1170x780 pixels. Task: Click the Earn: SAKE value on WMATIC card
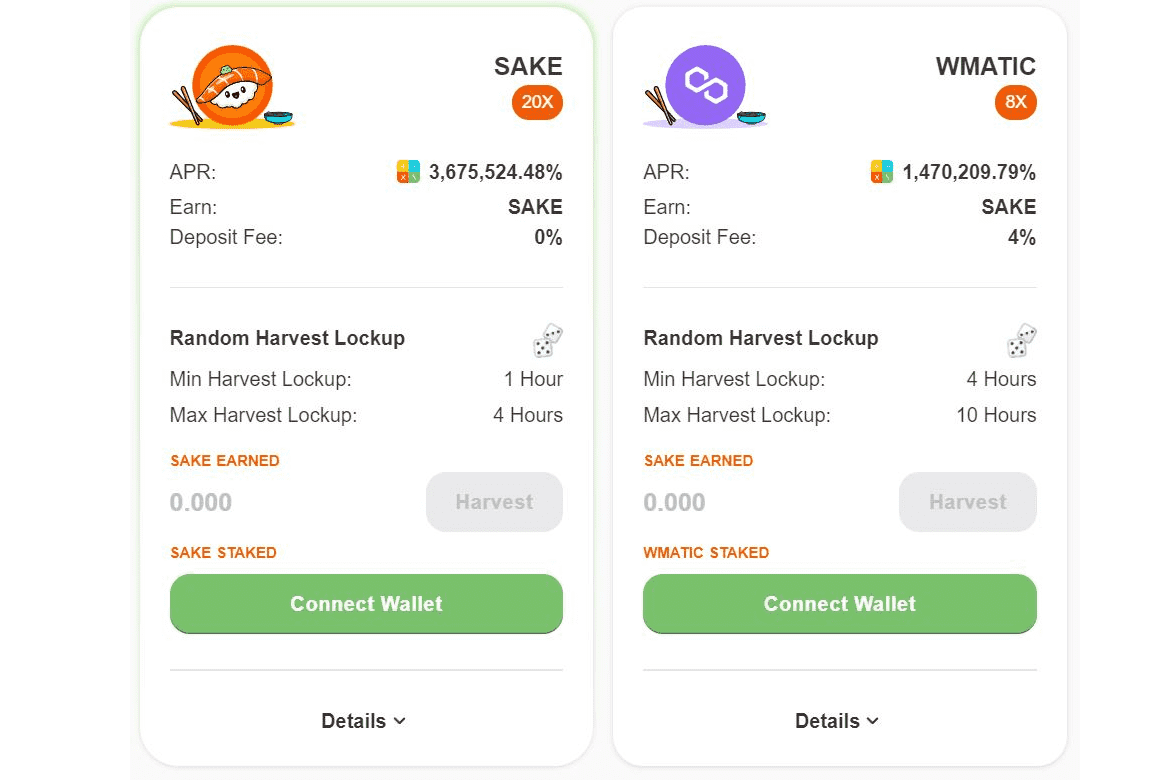pos(1008,206)
